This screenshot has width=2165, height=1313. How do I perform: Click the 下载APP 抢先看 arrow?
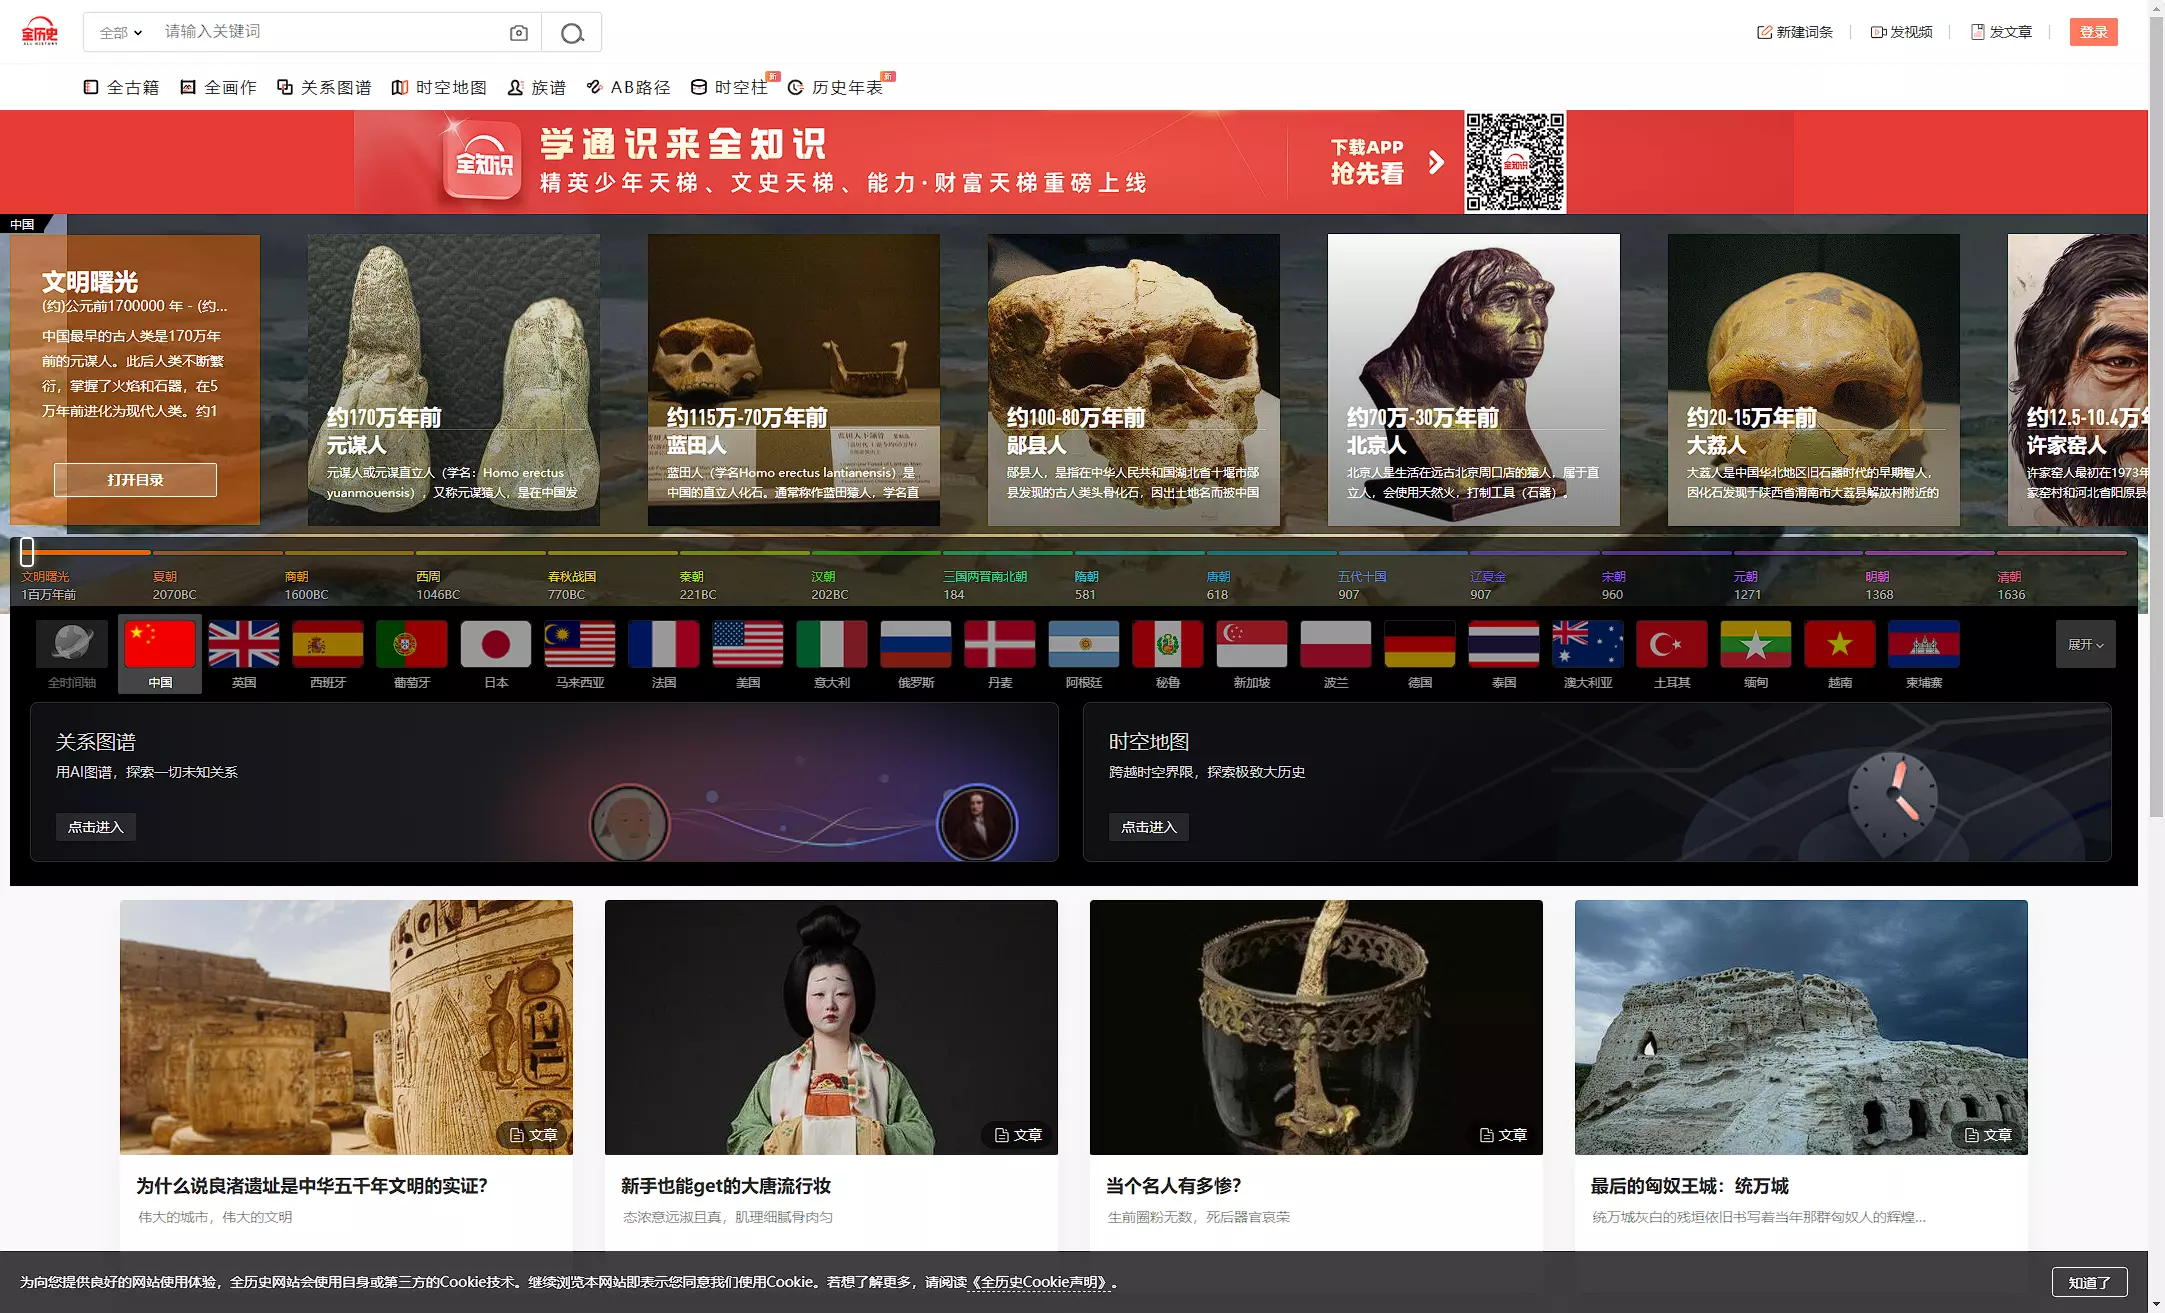[x=1437, y=162]
